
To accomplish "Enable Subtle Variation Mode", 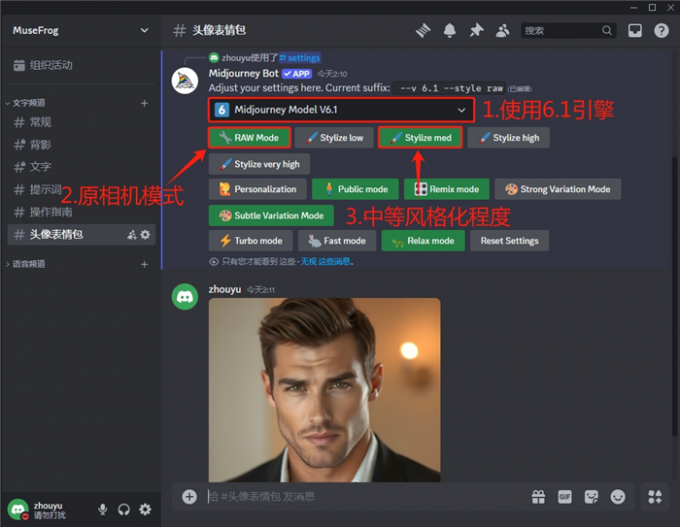I will pyautogui.click(x=271, y=216).
